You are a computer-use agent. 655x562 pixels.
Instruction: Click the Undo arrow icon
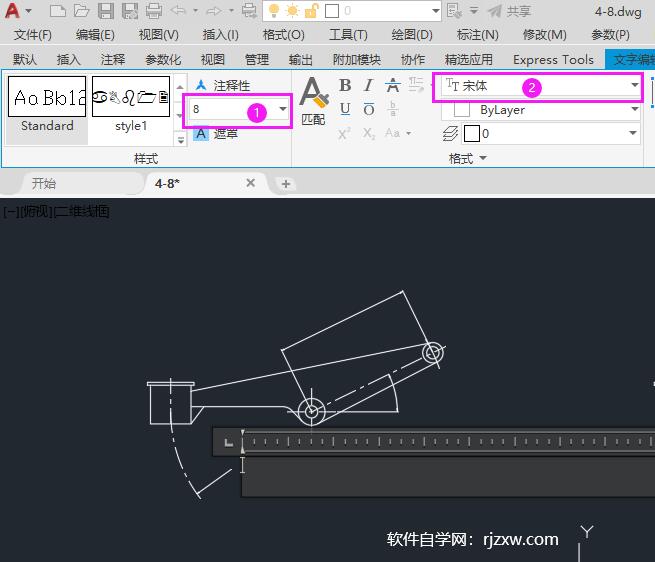(x=178, y=11)
